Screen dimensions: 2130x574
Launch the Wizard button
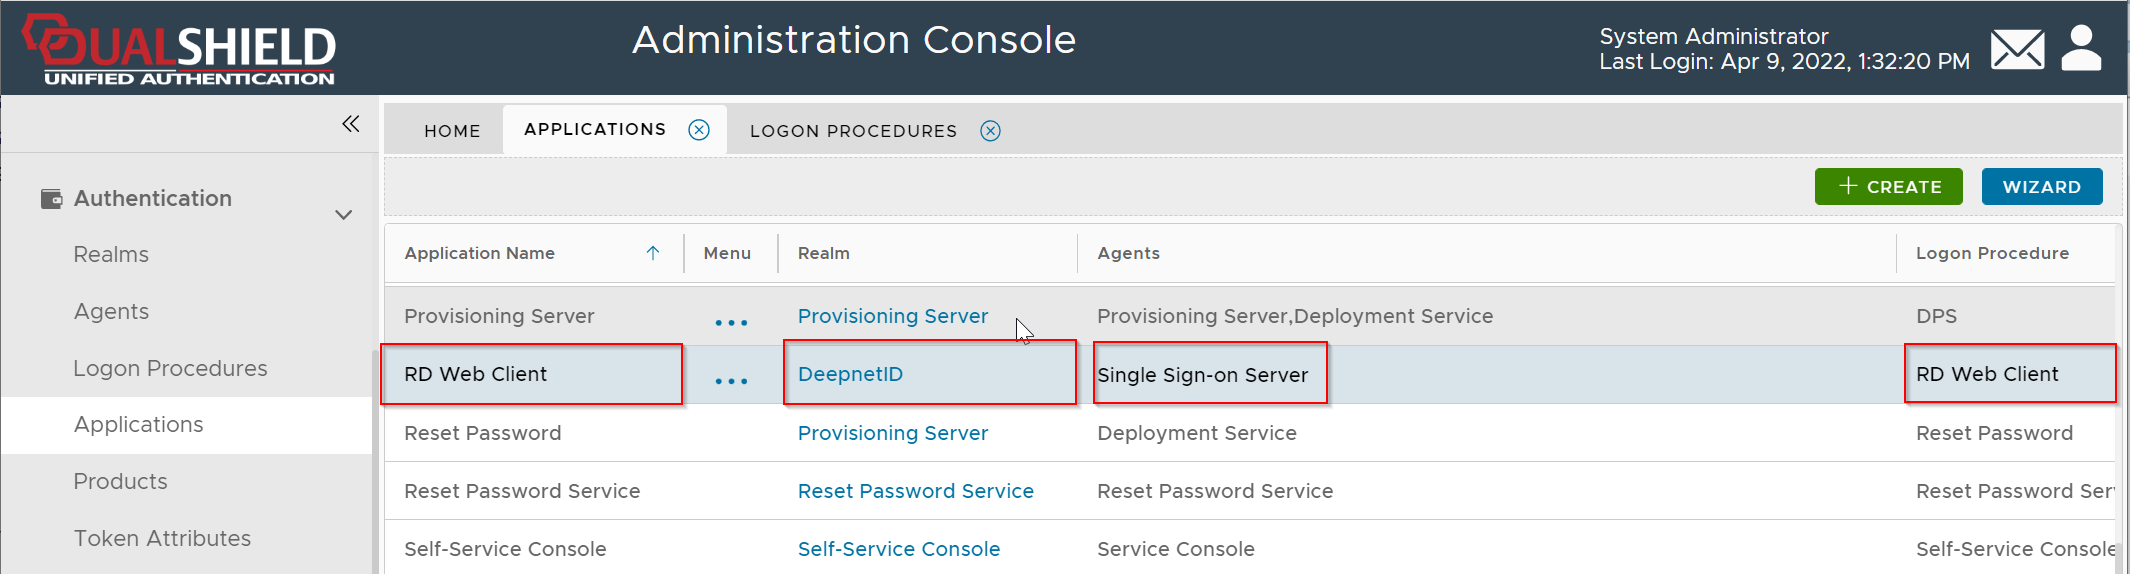[x=2041, y=187]
